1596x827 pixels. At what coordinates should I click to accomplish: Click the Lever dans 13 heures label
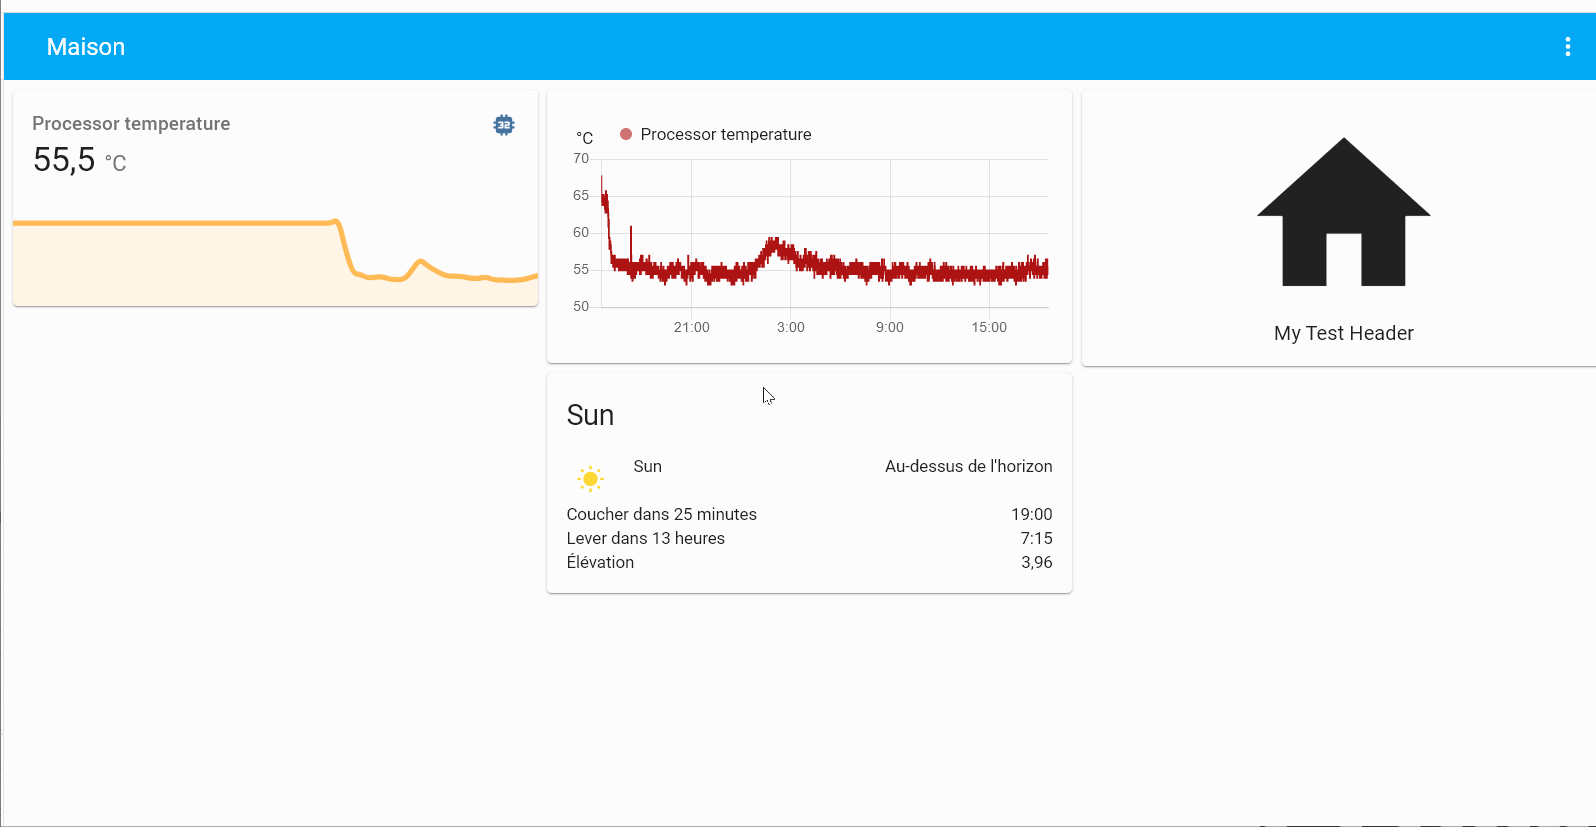tap(646, 538)
